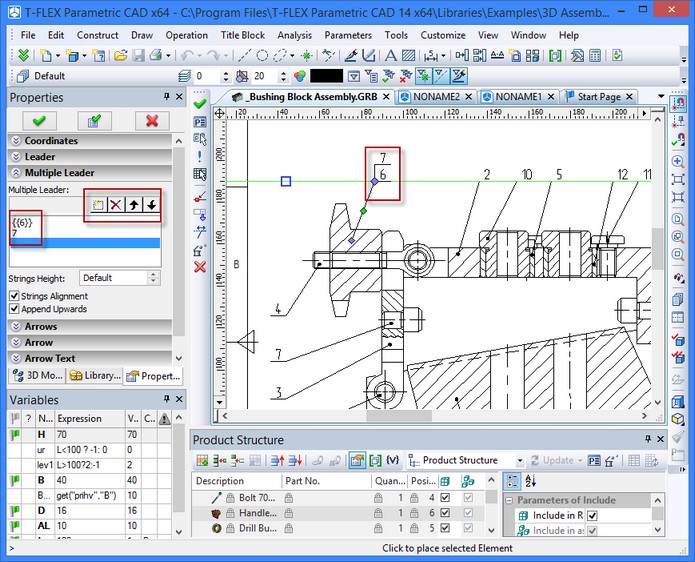Image resolution: width=695 pixels, height=562 pixels.
Task: Toggle checkbox in Bolt 70 row
Action: (445, 498)
